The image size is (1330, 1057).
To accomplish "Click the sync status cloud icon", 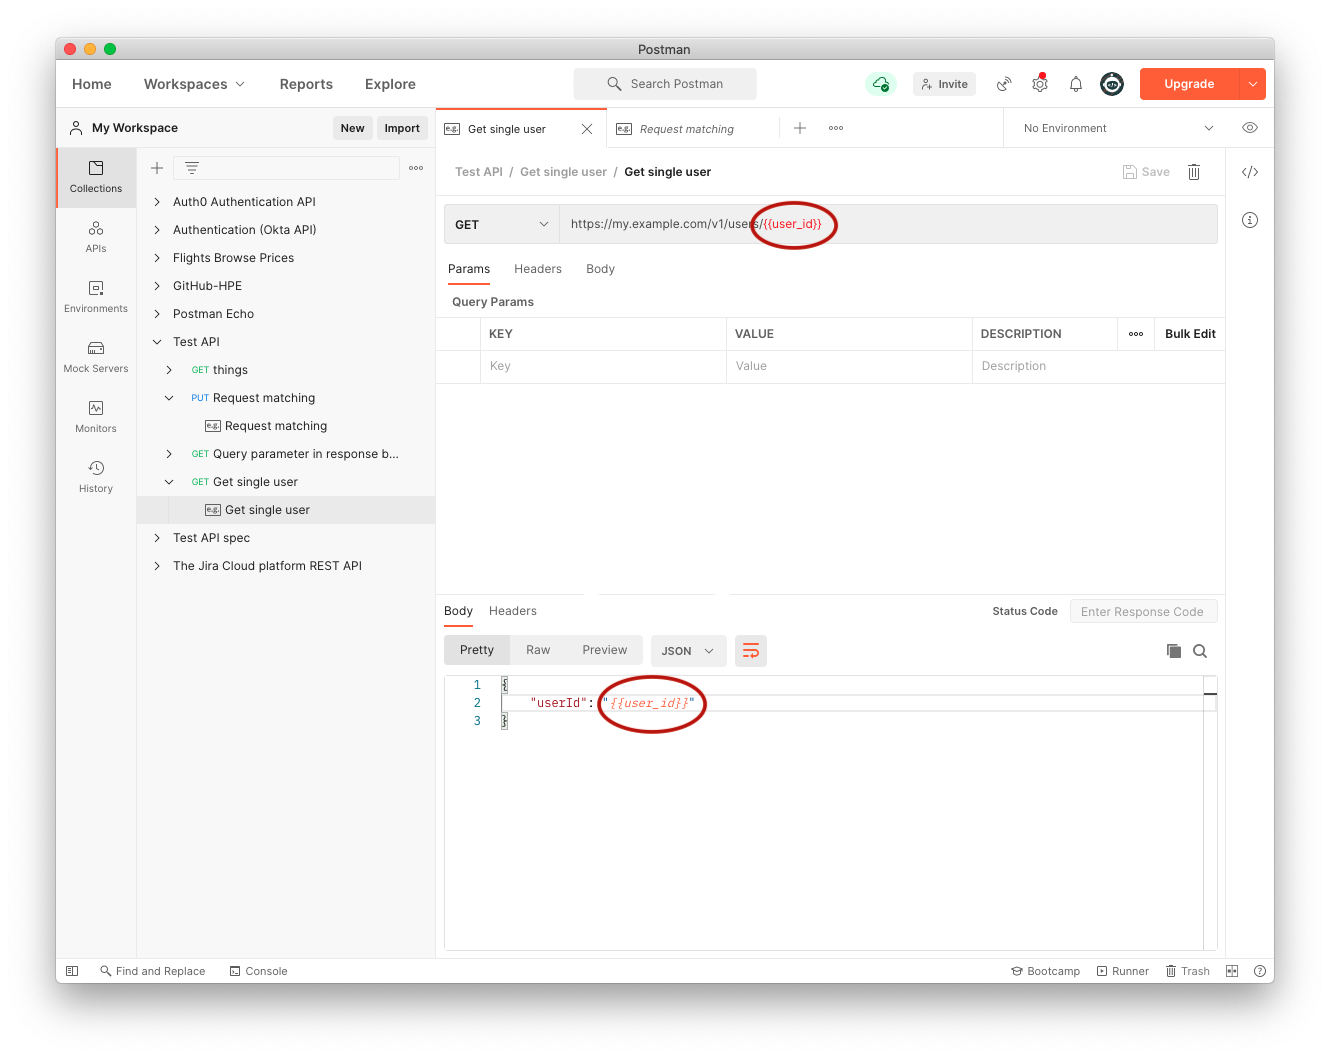I will (x=881, y=84).
